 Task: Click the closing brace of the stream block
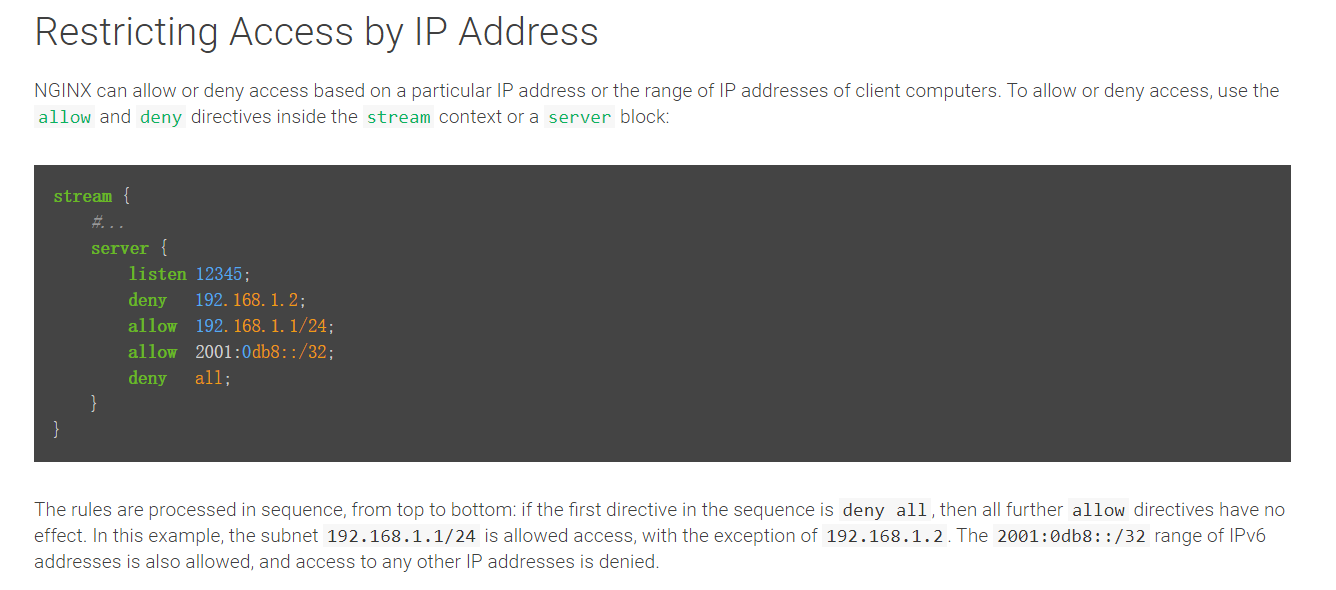[57, 430]
